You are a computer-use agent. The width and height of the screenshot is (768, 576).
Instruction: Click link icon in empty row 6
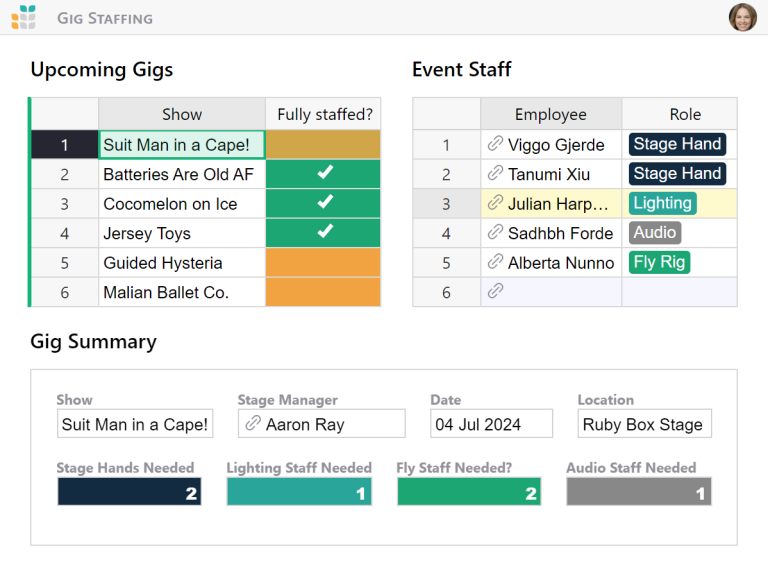point(495,291)
